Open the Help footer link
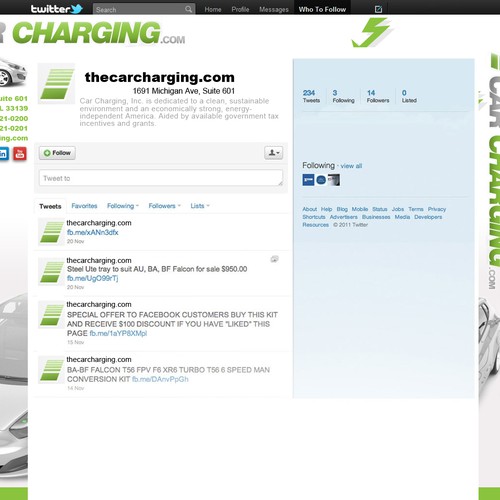The width and height of the screenshot is (500, 500). click(x=326, y=209)
